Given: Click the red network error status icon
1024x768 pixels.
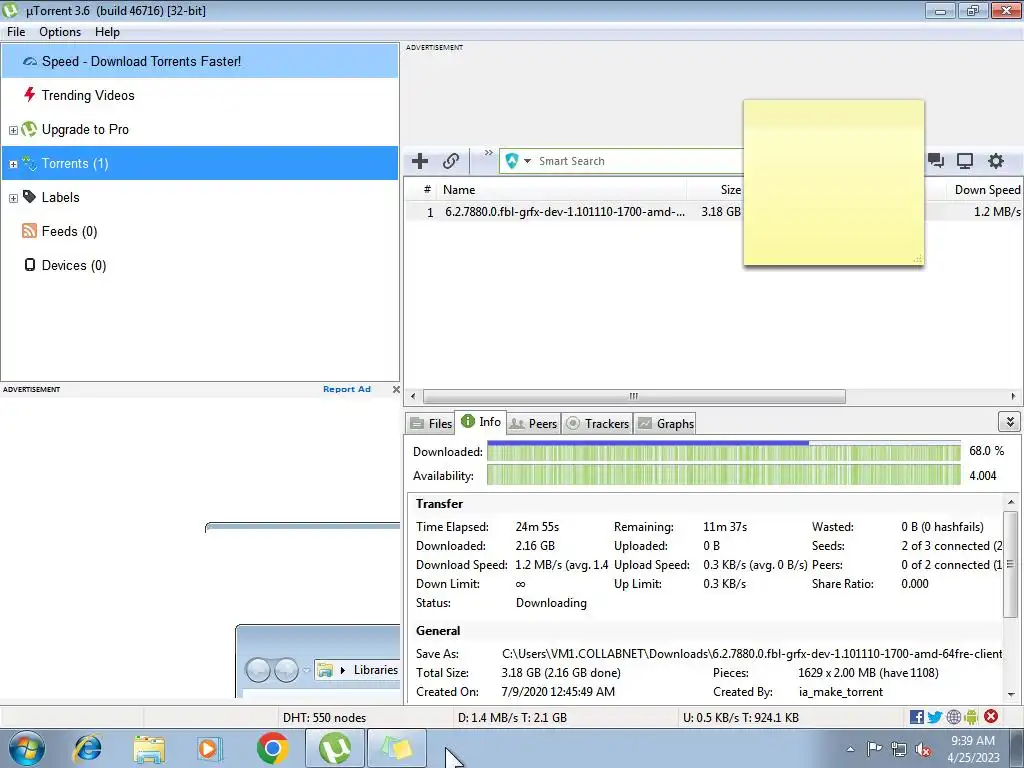Looking at the screenshot, I should pos(991,716).
